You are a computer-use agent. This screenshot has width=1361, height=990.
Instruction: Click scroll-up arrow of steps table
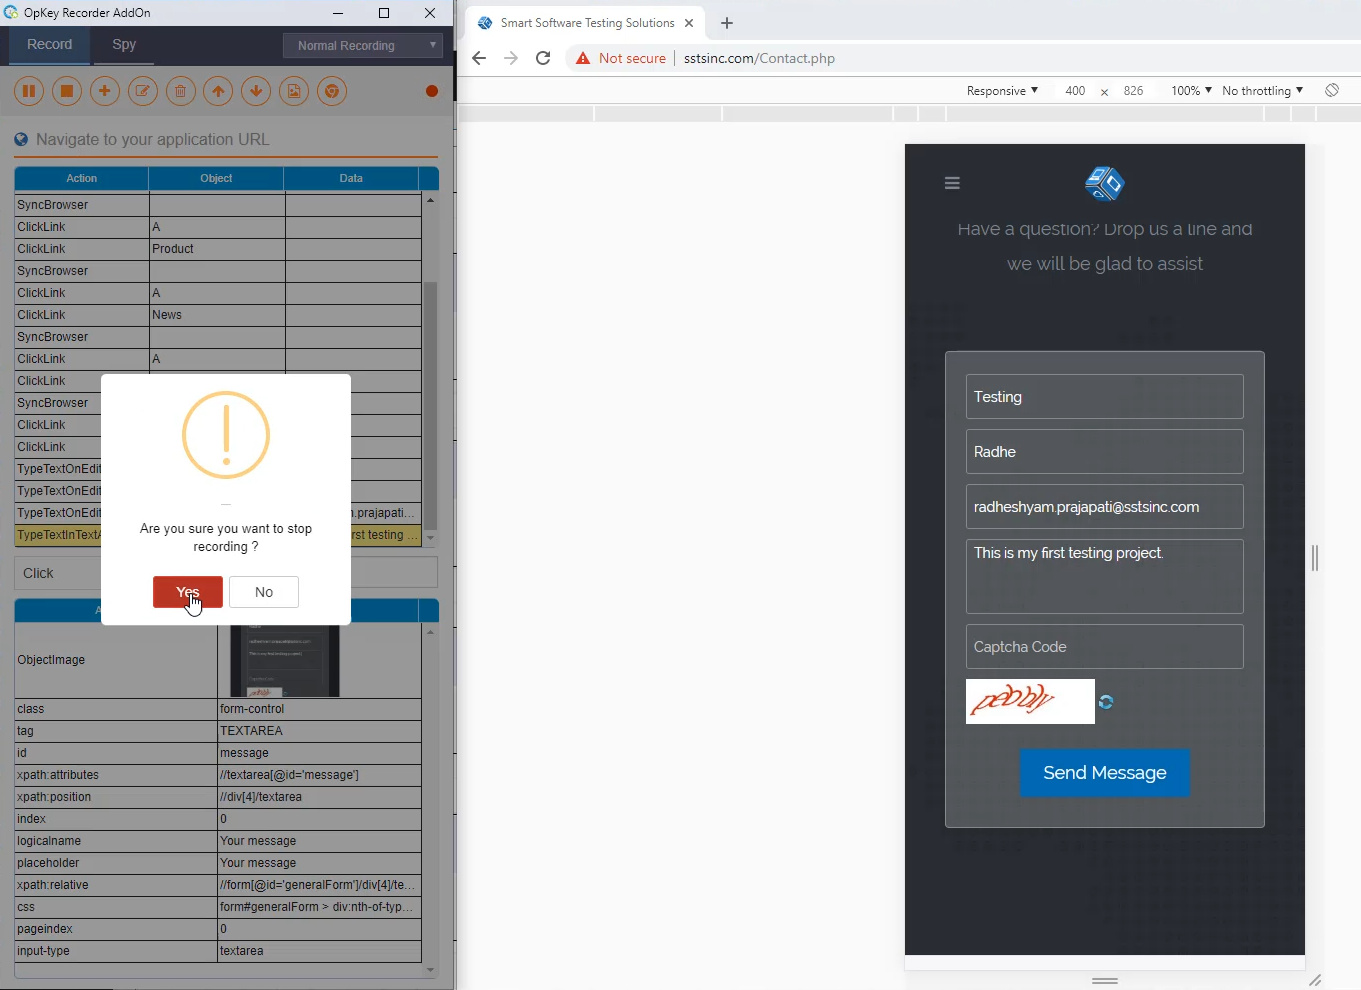point(430,201)
